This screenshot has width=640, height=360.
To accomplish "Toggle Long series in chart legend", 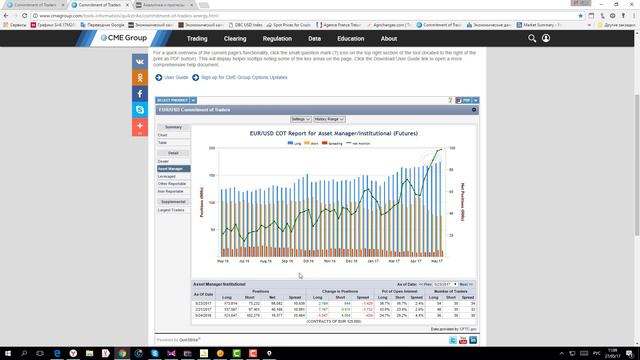I will pyautogui.click(x=294, y=143).
